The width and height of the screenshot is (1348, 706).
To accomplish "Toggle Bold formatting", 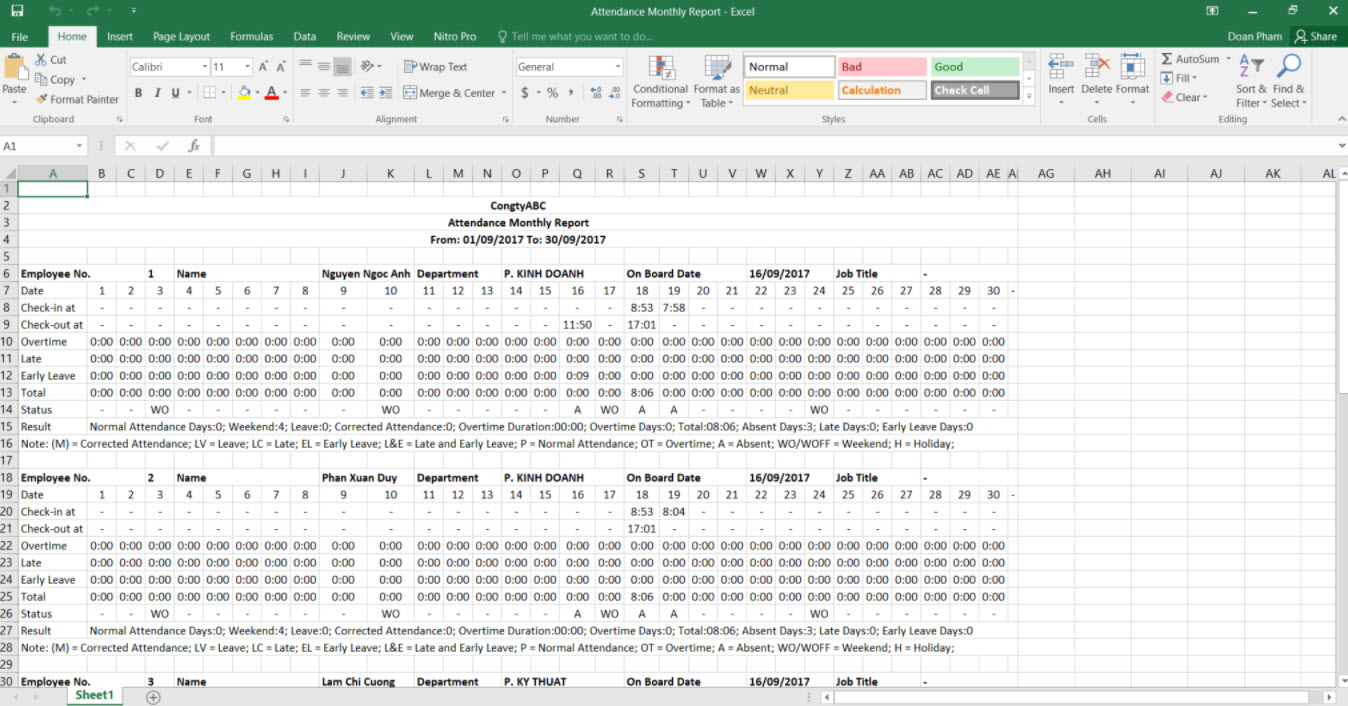I will click(x=138, y=93).
